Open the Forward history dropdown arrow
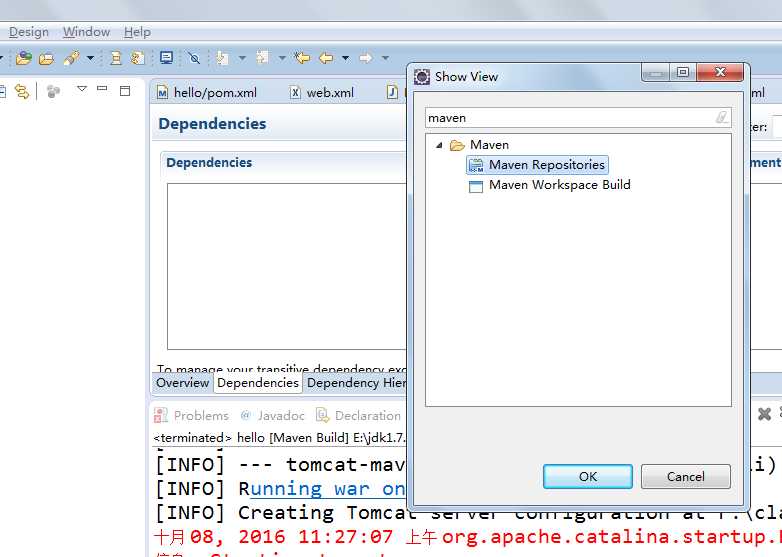 click(386, 58)
